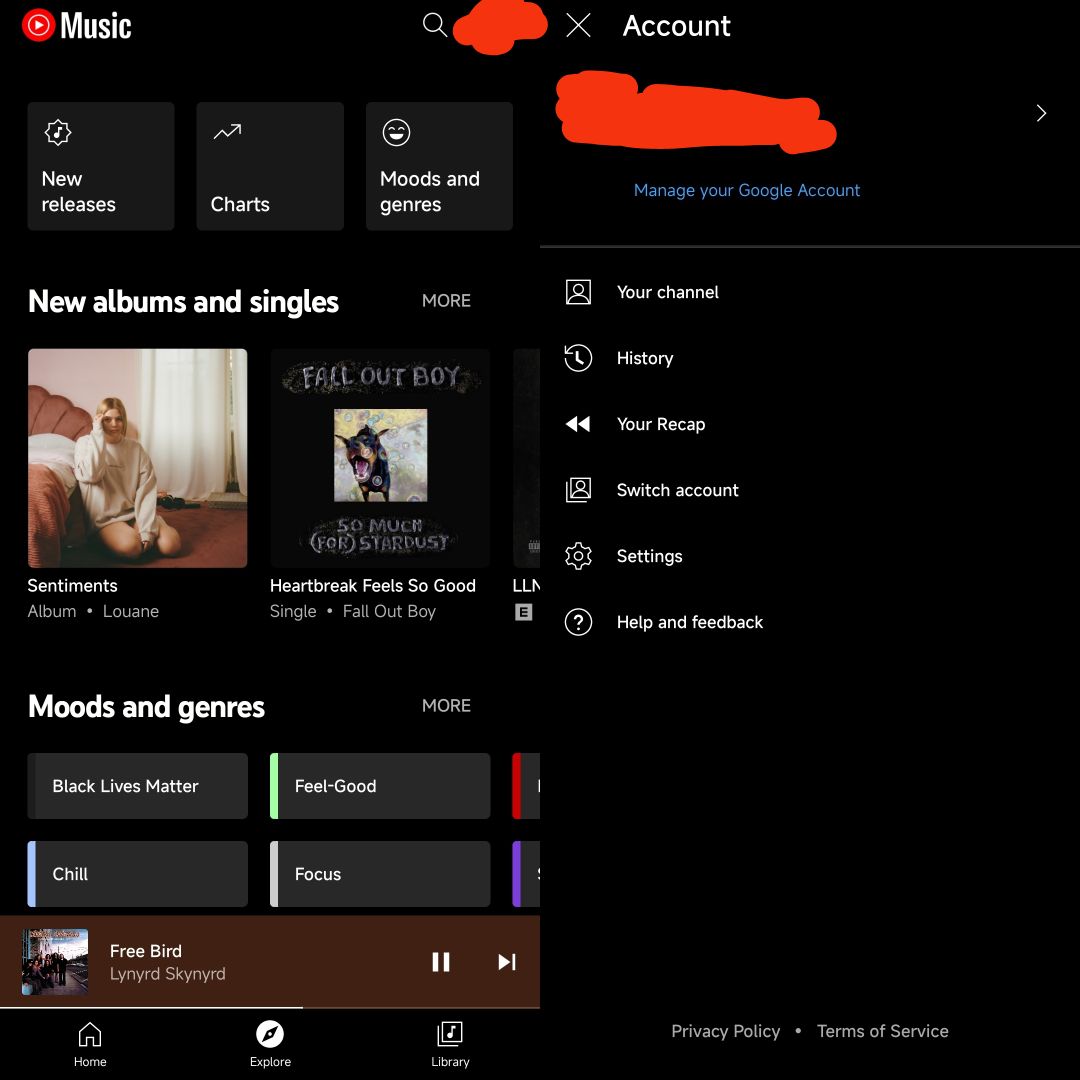This screenshot has height=1080, width=1080.
Task: Click the Free Bird song title
Action: tap(146, 951)
